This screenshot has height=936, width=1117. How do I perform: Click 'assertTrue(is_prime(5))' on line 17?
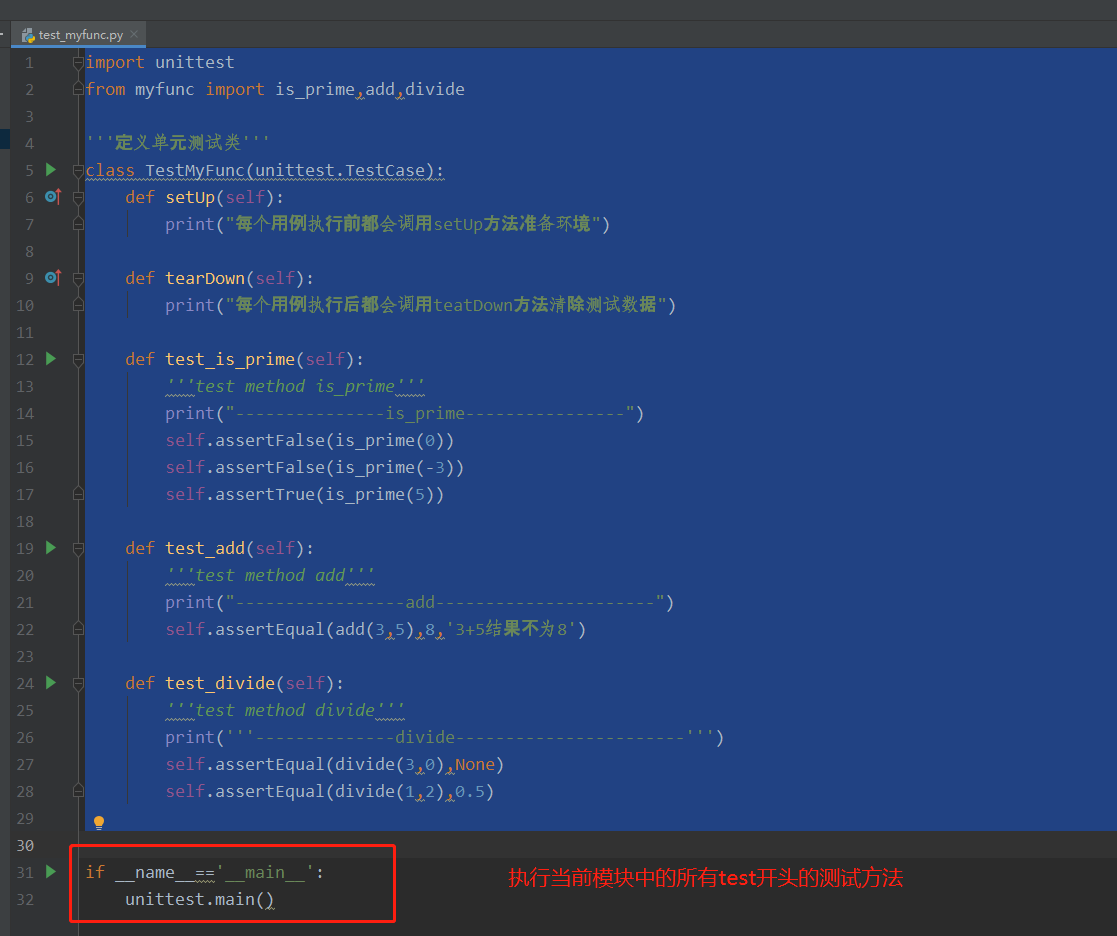point(329,495)
